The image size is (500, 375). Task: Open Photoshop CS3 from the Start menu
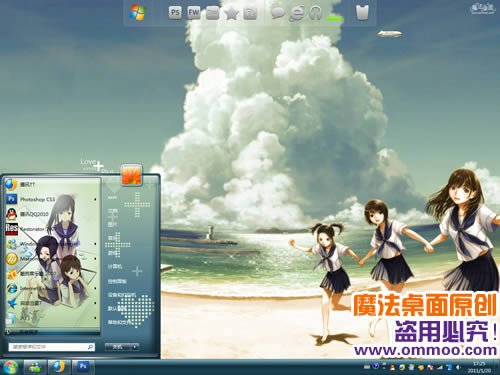click(53, 199)
